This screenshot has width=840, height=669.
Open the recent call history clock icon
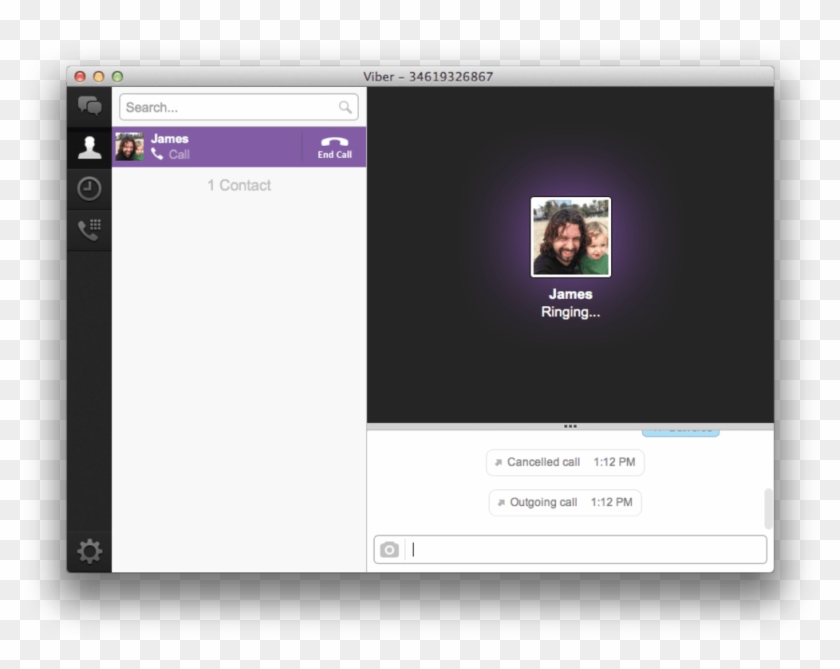(x=88, y=186)
